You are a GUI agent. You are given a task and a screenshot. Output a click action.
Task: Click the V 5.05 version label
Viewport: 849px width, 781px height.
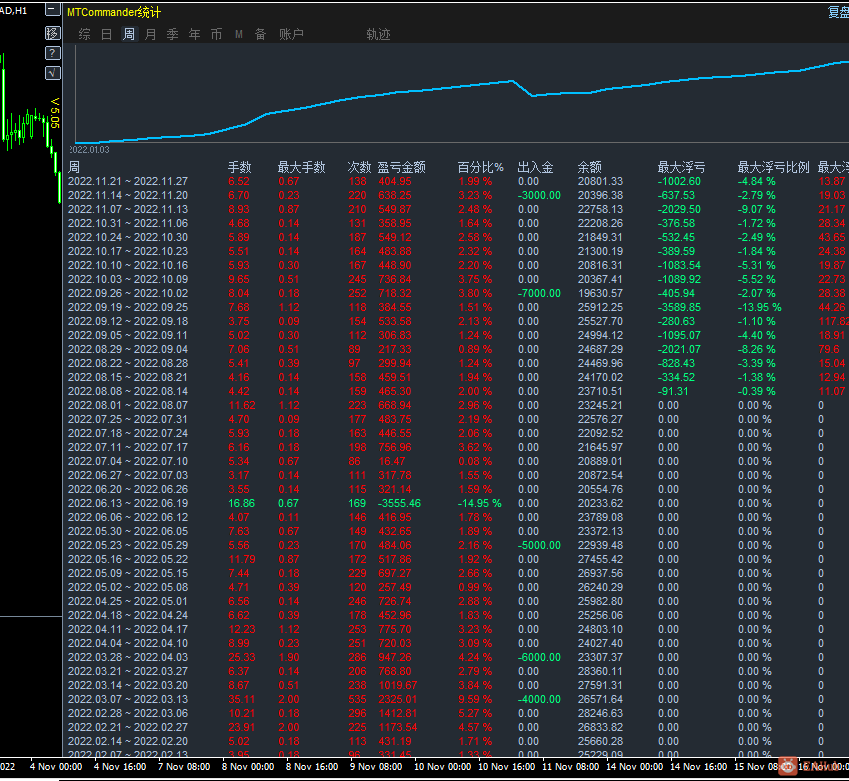coord(55,113)
